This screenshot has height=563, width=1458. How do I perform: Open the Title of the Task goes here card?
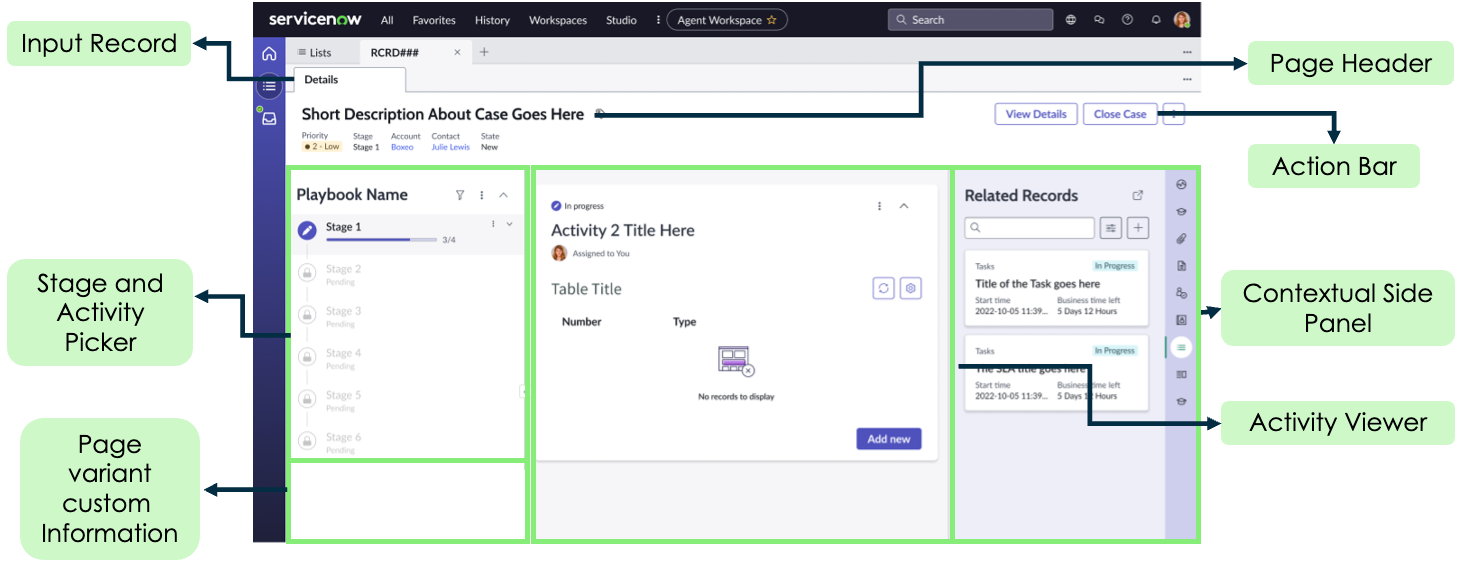1057,288
